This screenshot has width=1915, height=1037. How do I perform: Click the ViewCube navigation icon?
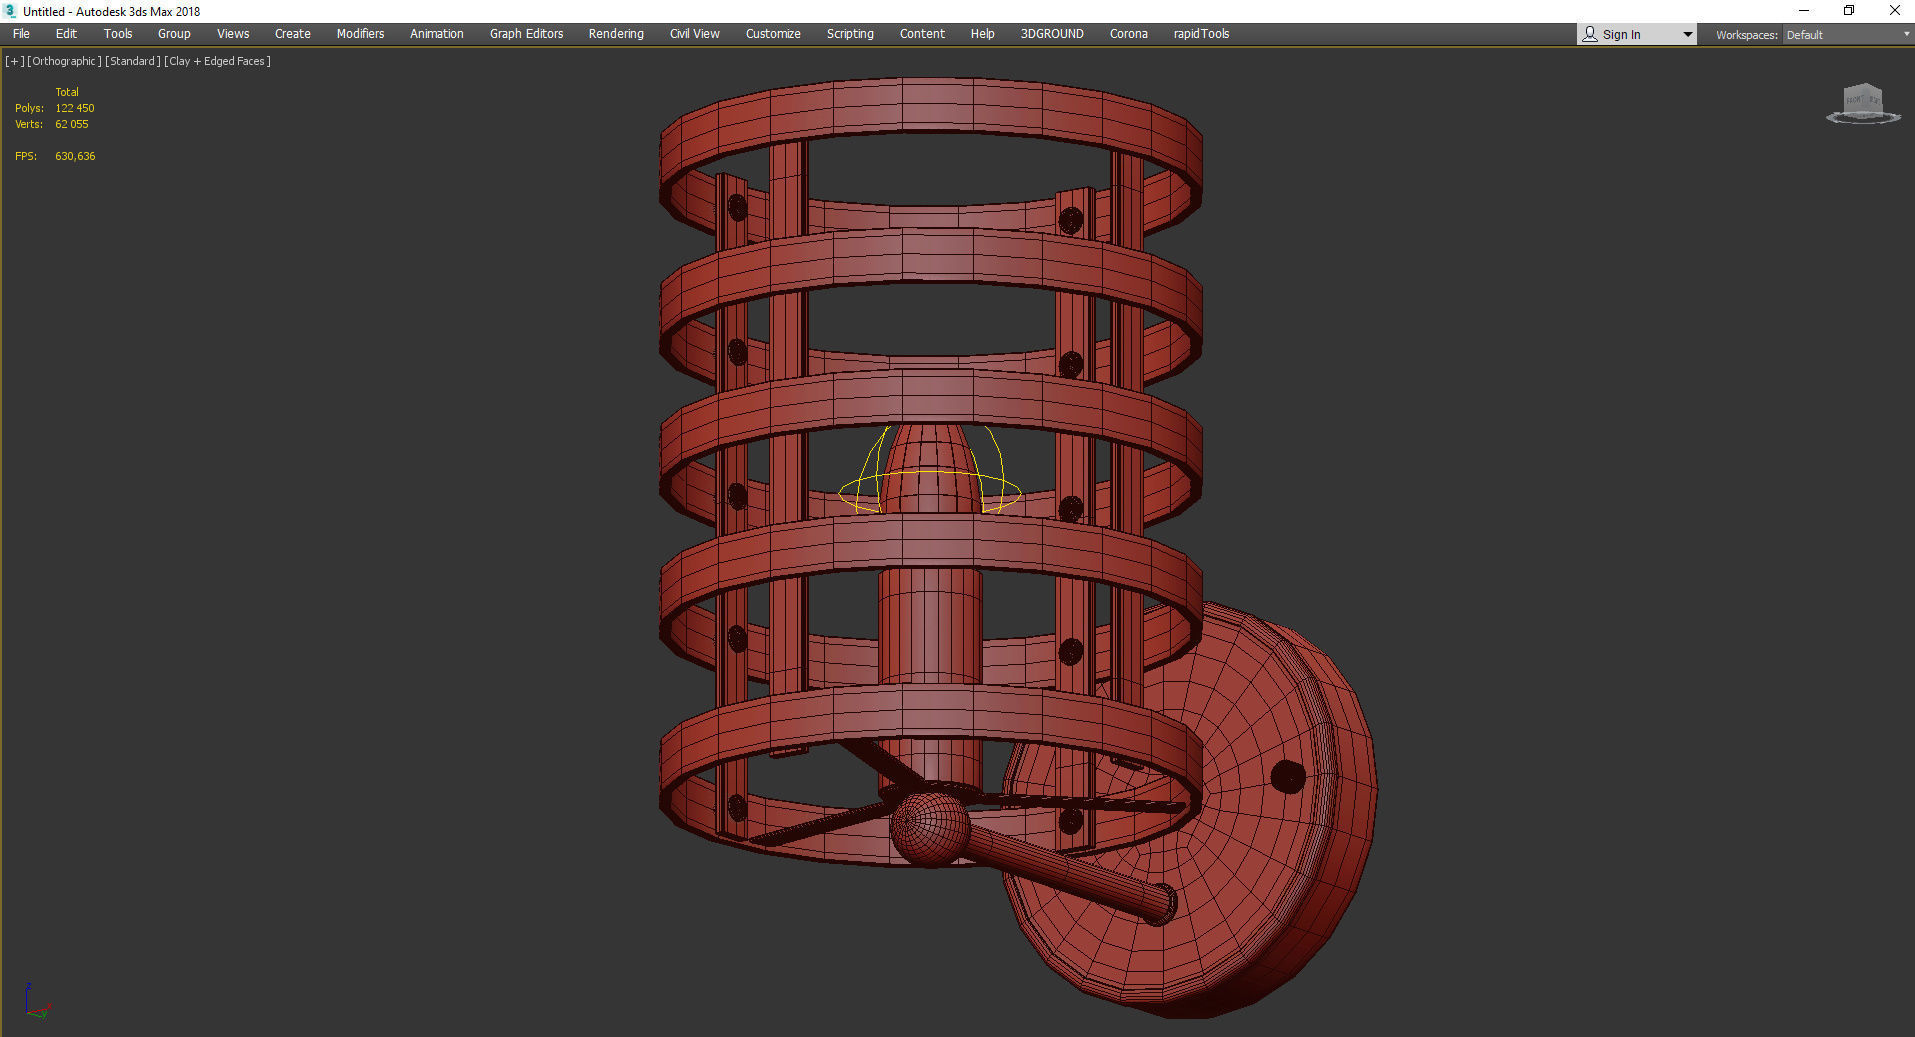tap(1863, 104)
